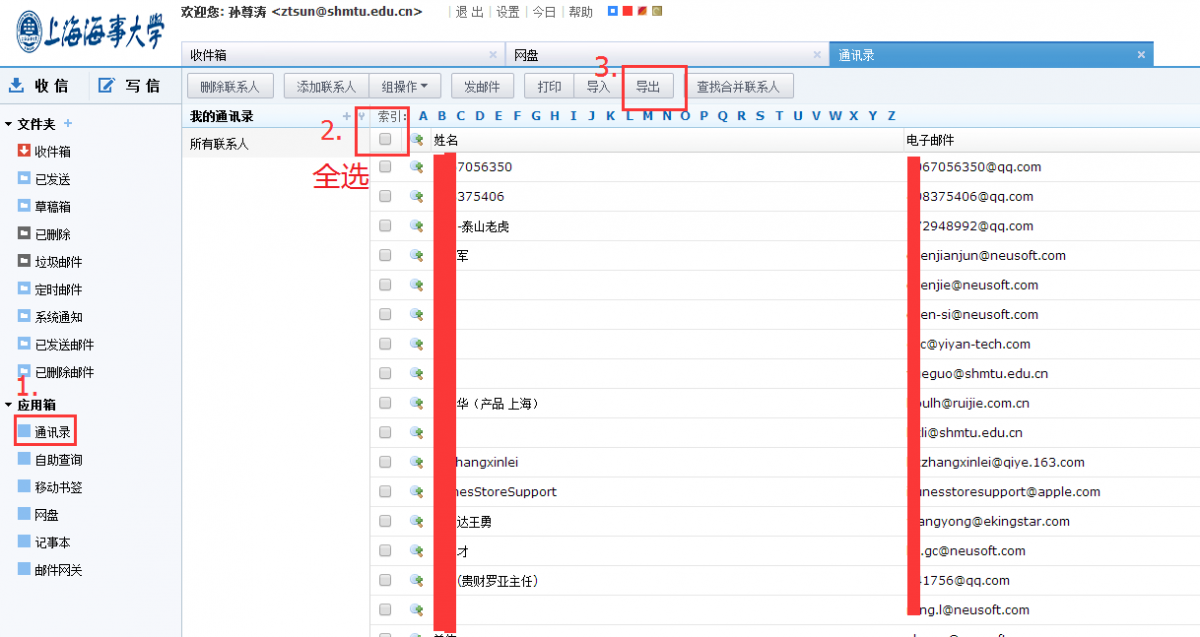The height and width of the screenshot is (637, 1200).
Task: Open the 垃圾邮件 spam folder icon
Action: coord(24,262)
